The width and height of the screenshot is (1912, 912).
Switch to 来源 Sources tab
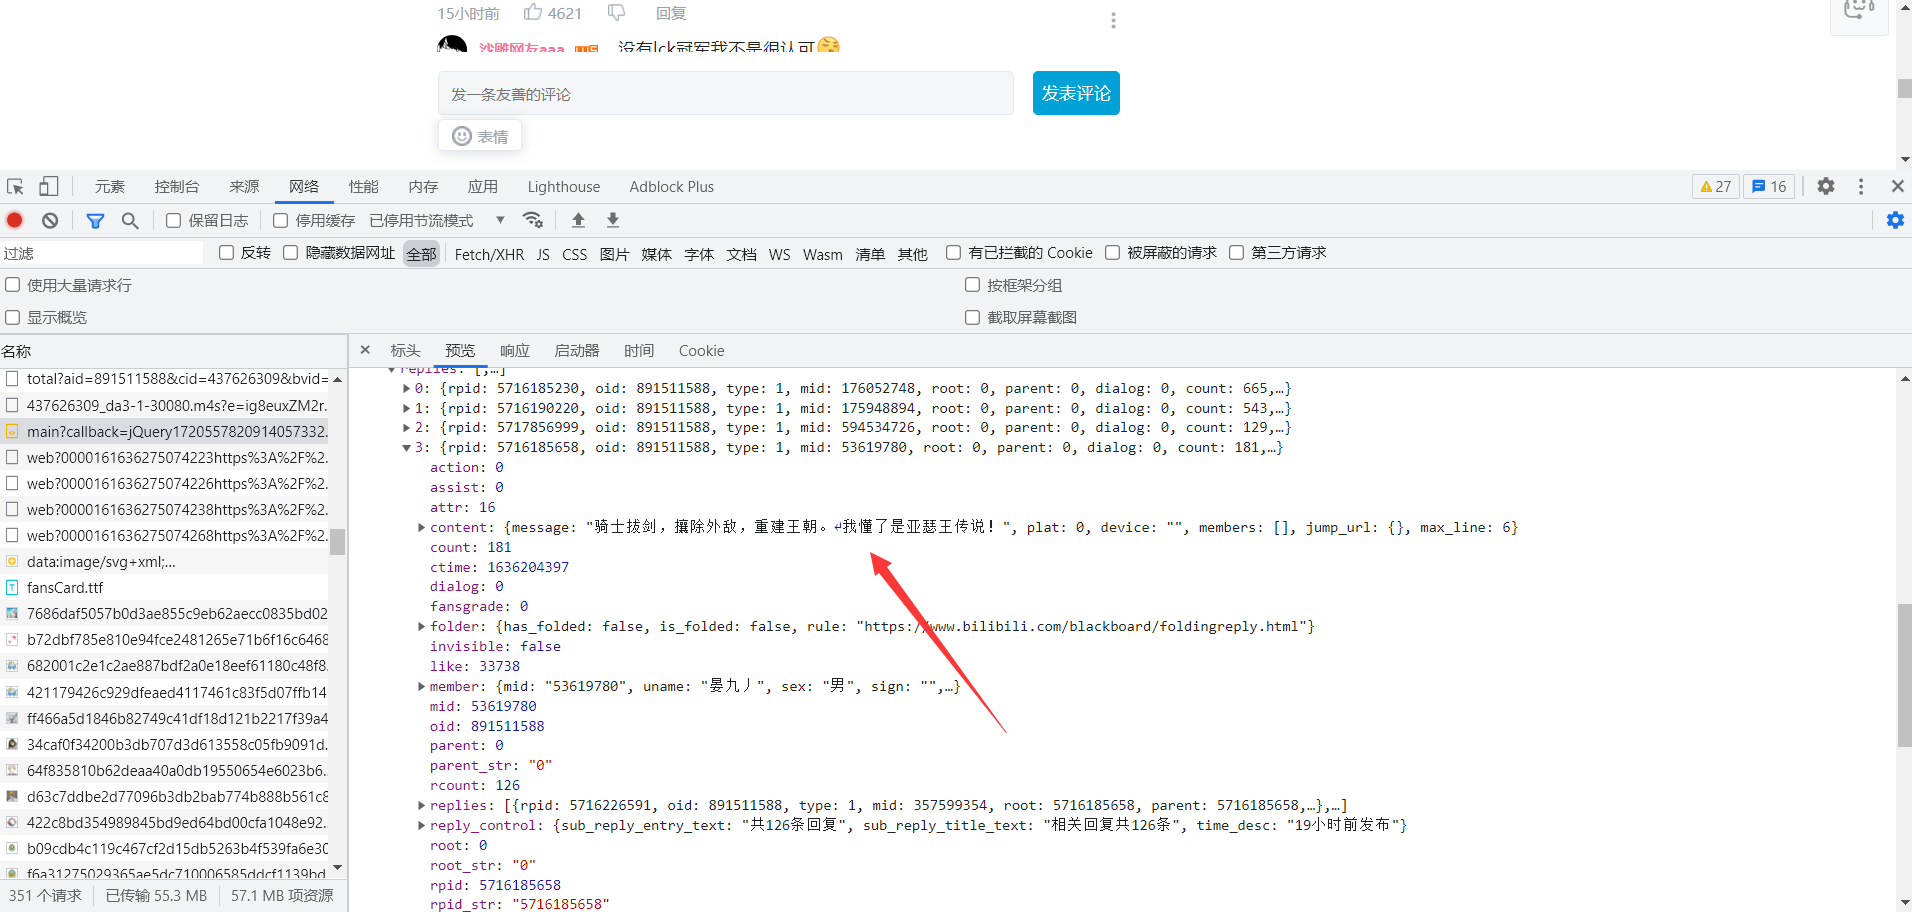(x=244, y=187)
